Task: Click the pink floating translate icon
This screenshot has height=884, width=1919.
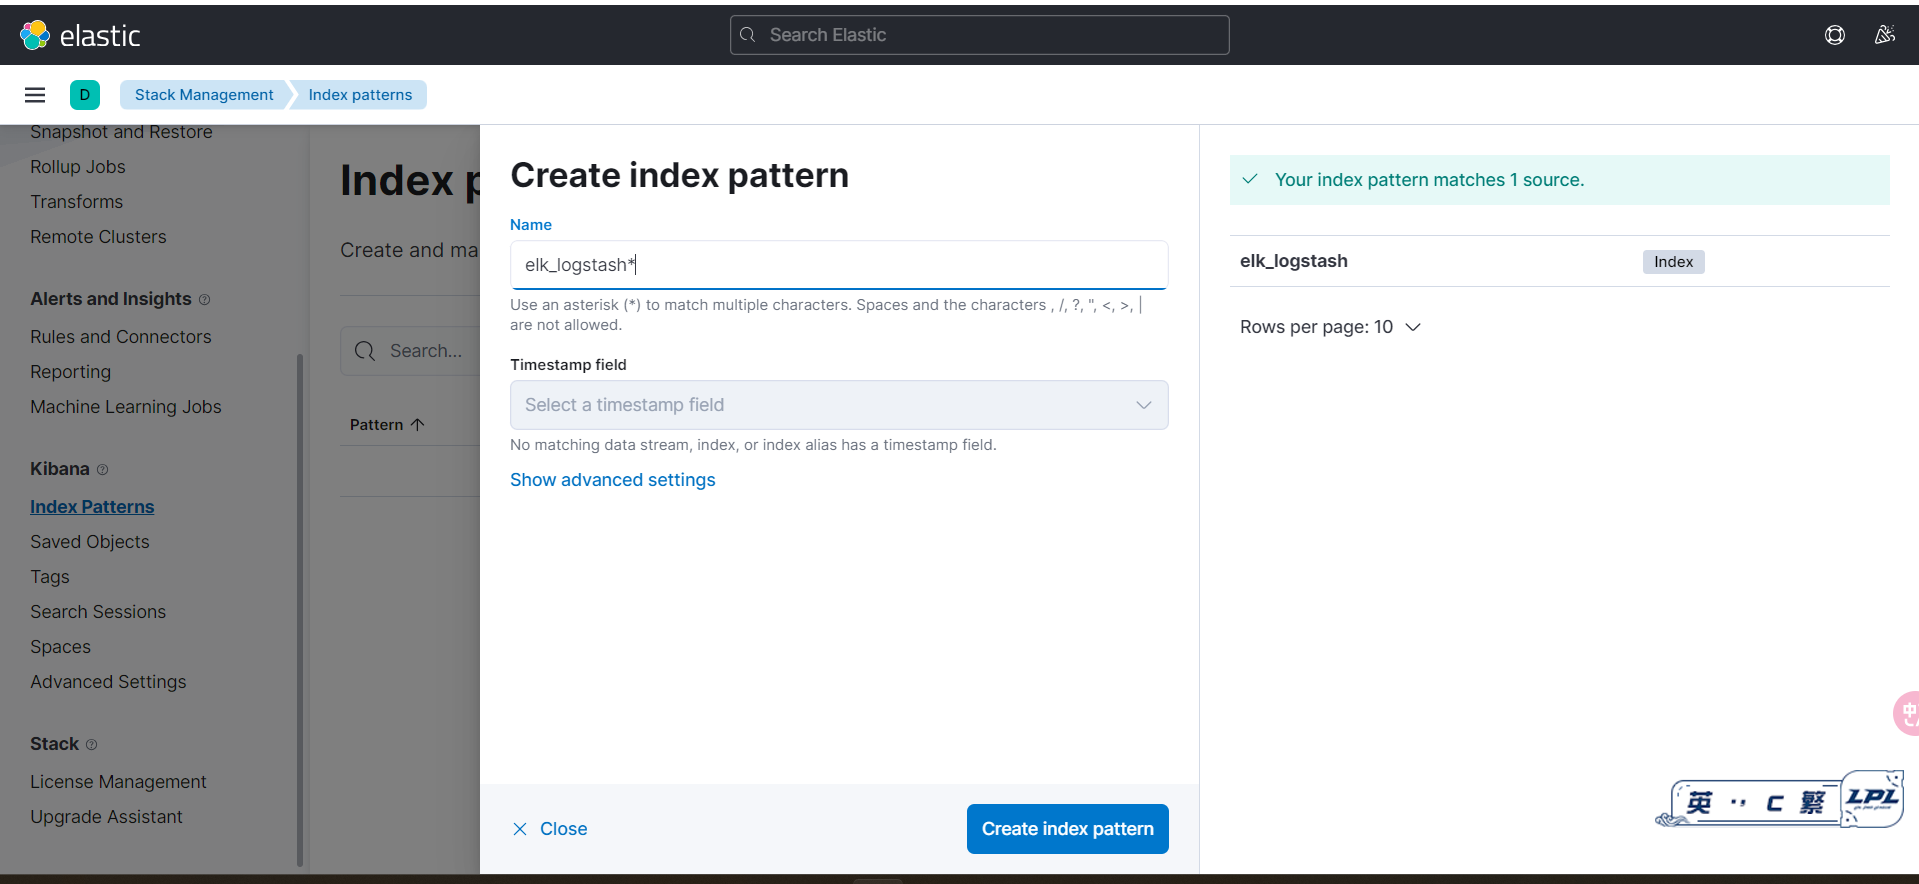Action: [x=1907, y=713]
